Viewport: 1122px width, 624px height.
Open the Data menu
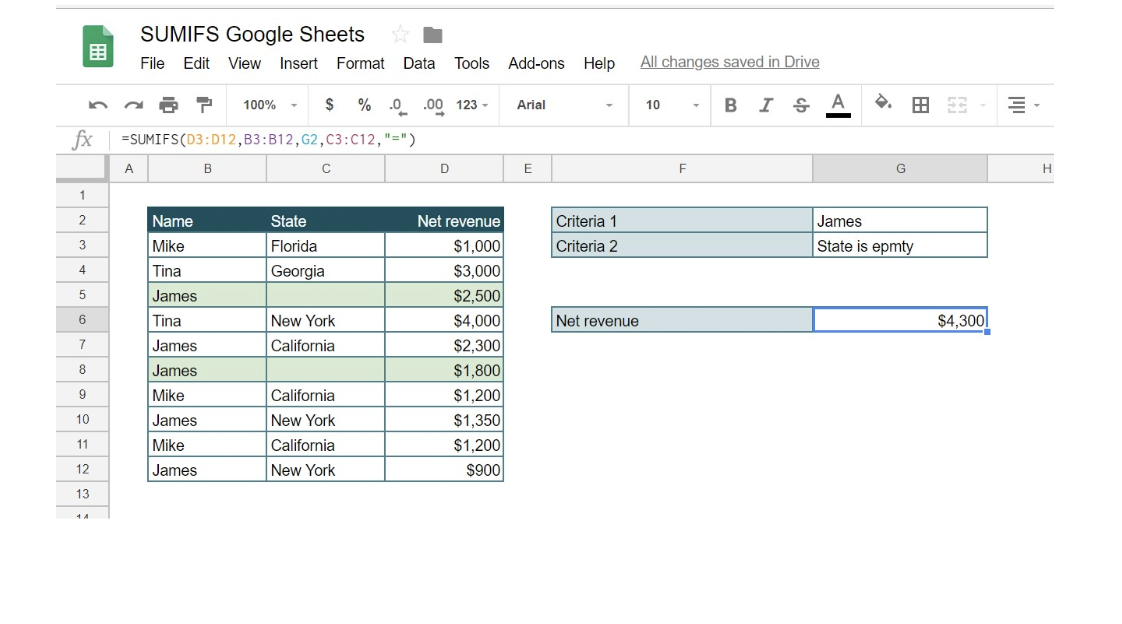click(x=418, y=63)
